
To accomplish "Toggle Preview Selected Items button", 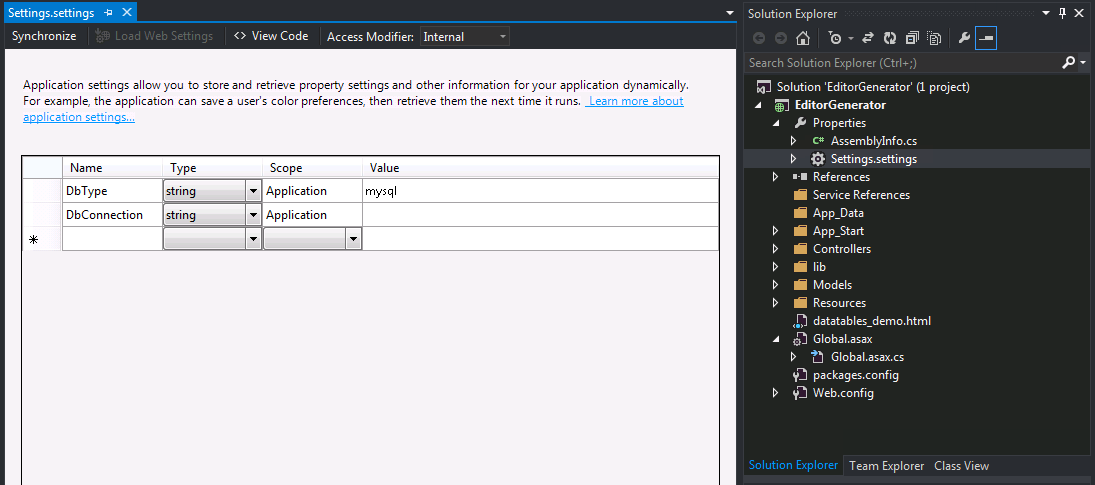I will coord(986,38).
